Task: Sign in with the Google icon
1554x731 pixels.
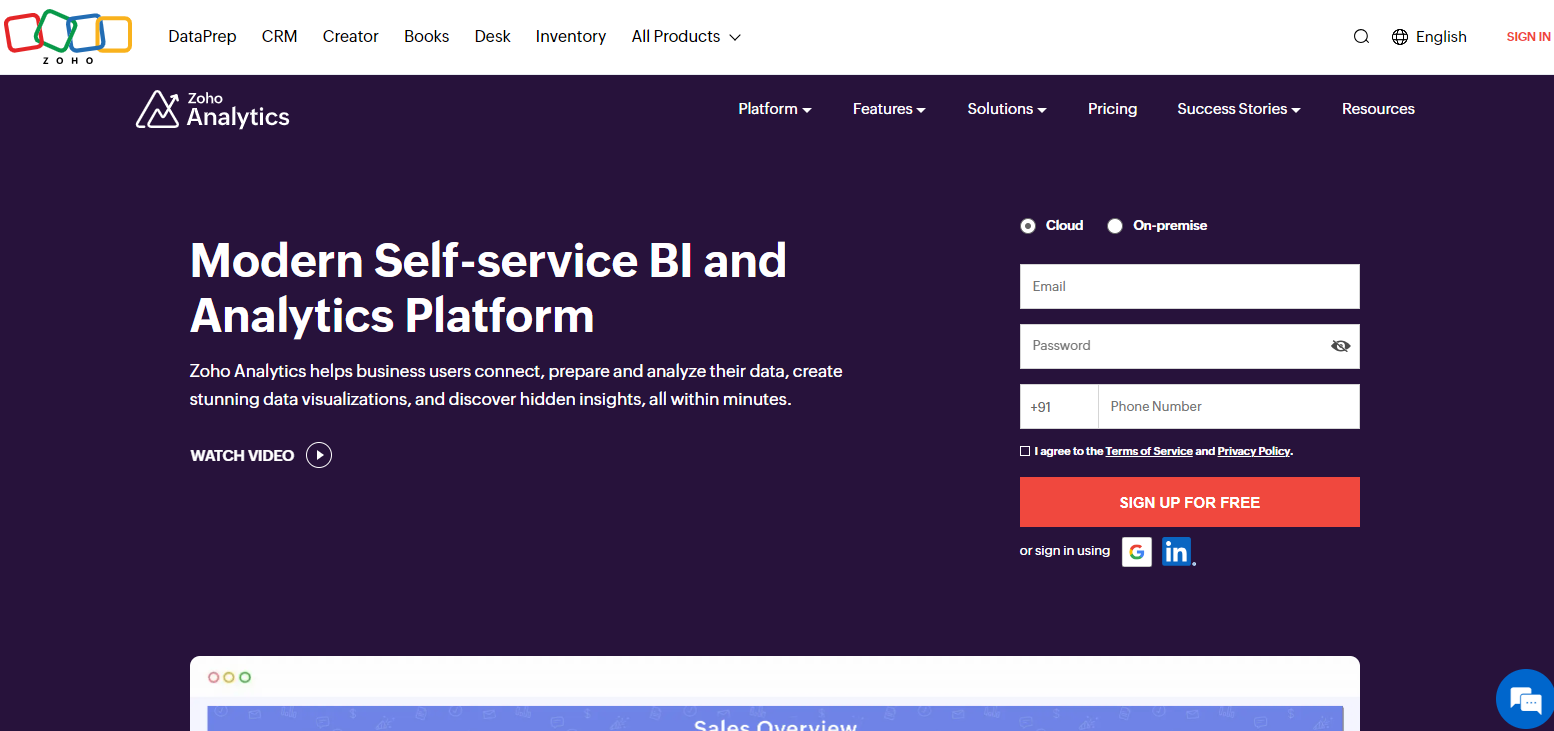Action: 1137,552
